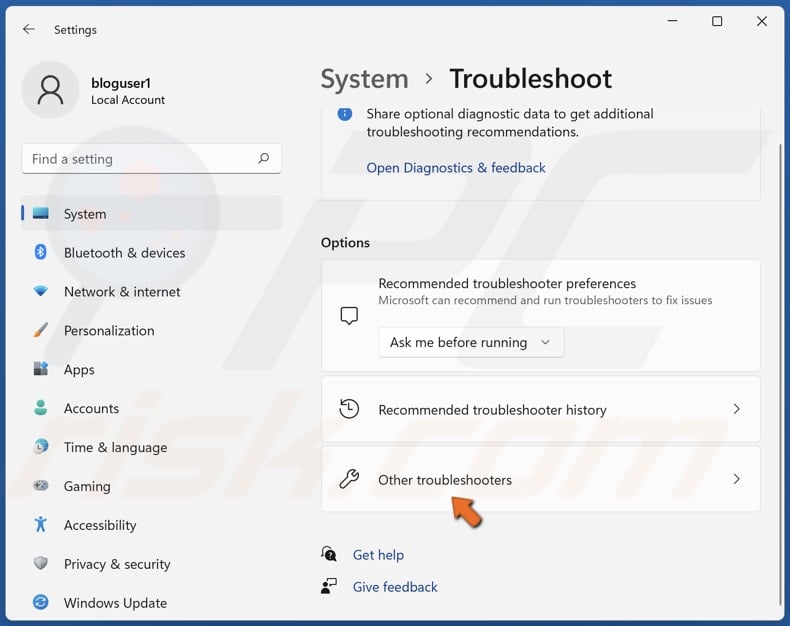Open Time & language settings
Viewport: 790px width, 626px height.
point(151,447)
